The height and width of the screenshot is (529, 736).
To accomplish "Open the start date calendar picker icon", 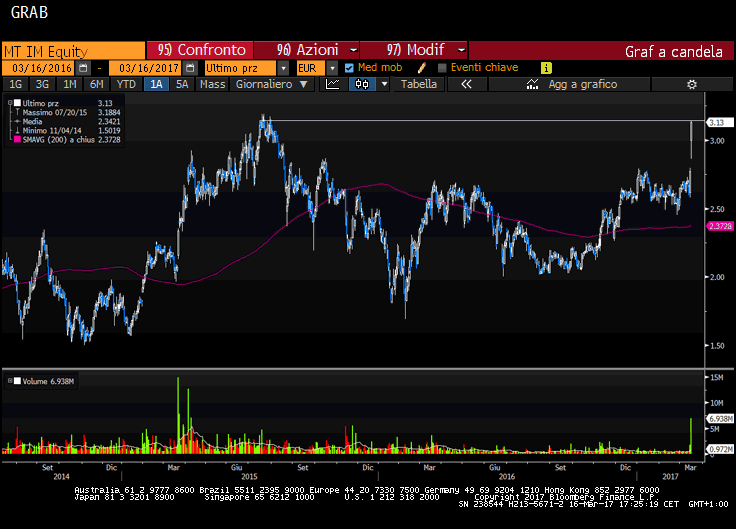I will (84, 67).
